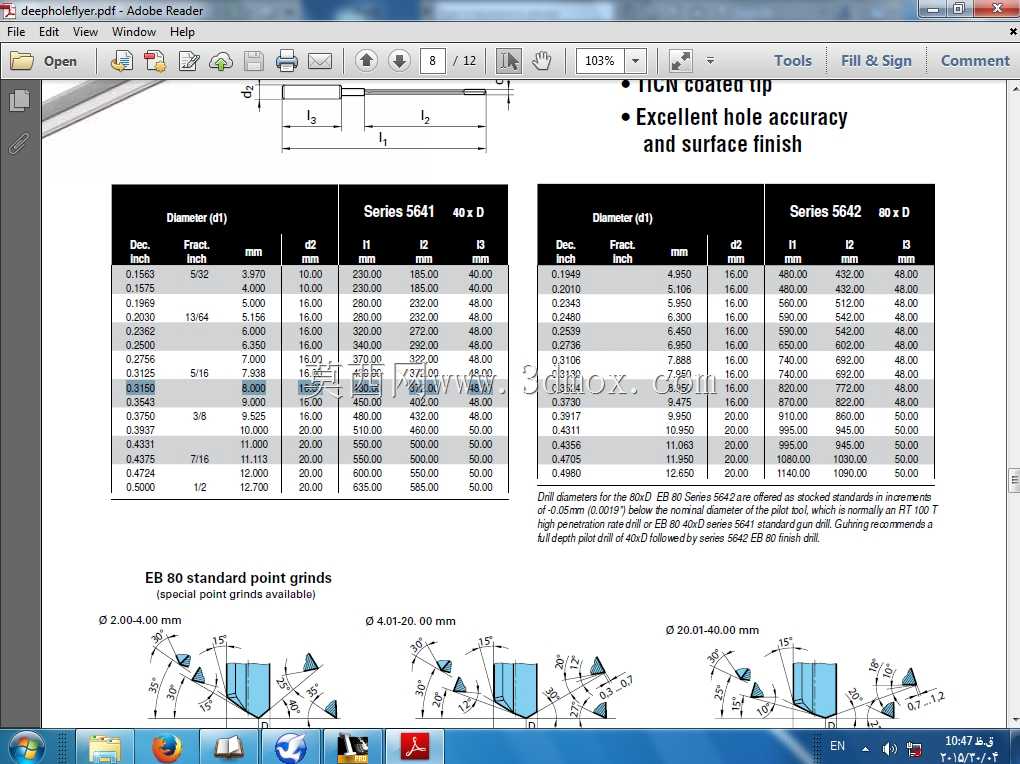Click the network tray icon

[914, 748]
